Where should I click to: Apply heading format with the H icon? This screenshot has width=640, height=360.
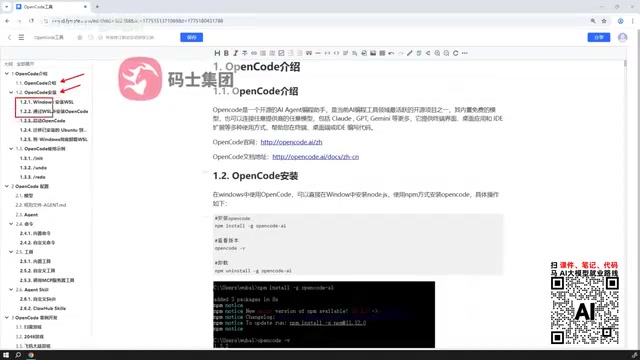[x=217, y=53]
